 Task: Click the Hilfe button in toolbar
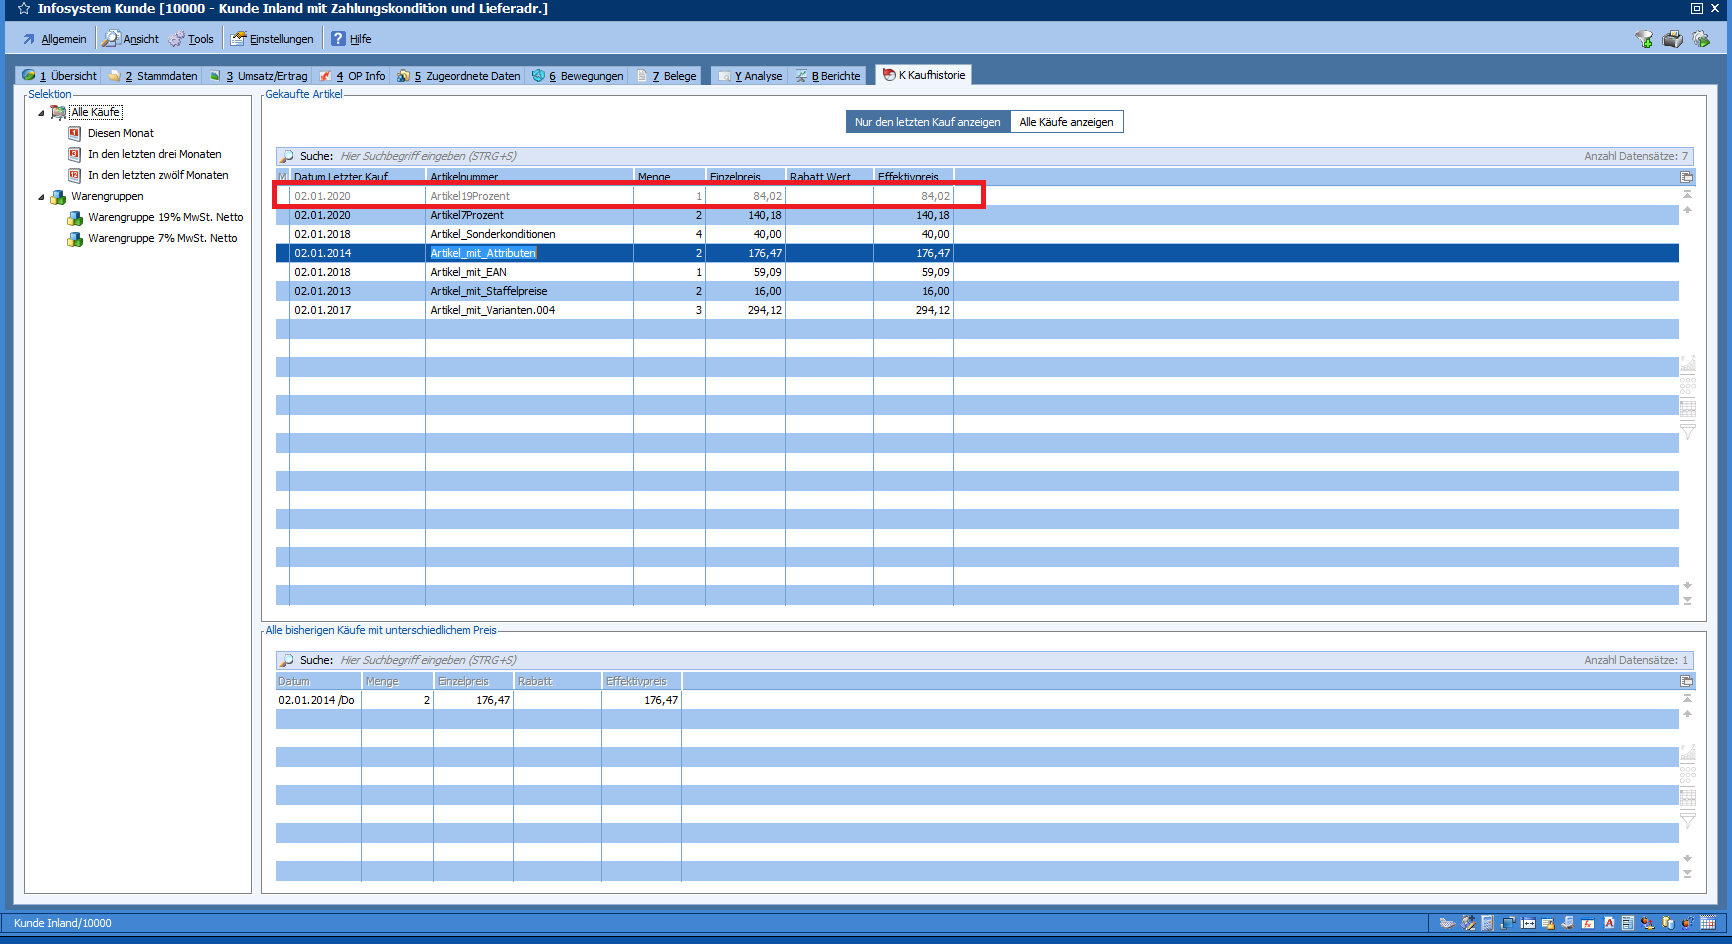click(x=352, y=39)
